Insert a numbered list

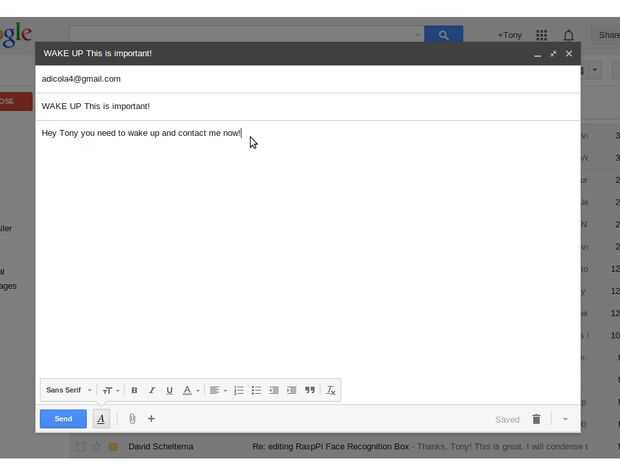239,390
